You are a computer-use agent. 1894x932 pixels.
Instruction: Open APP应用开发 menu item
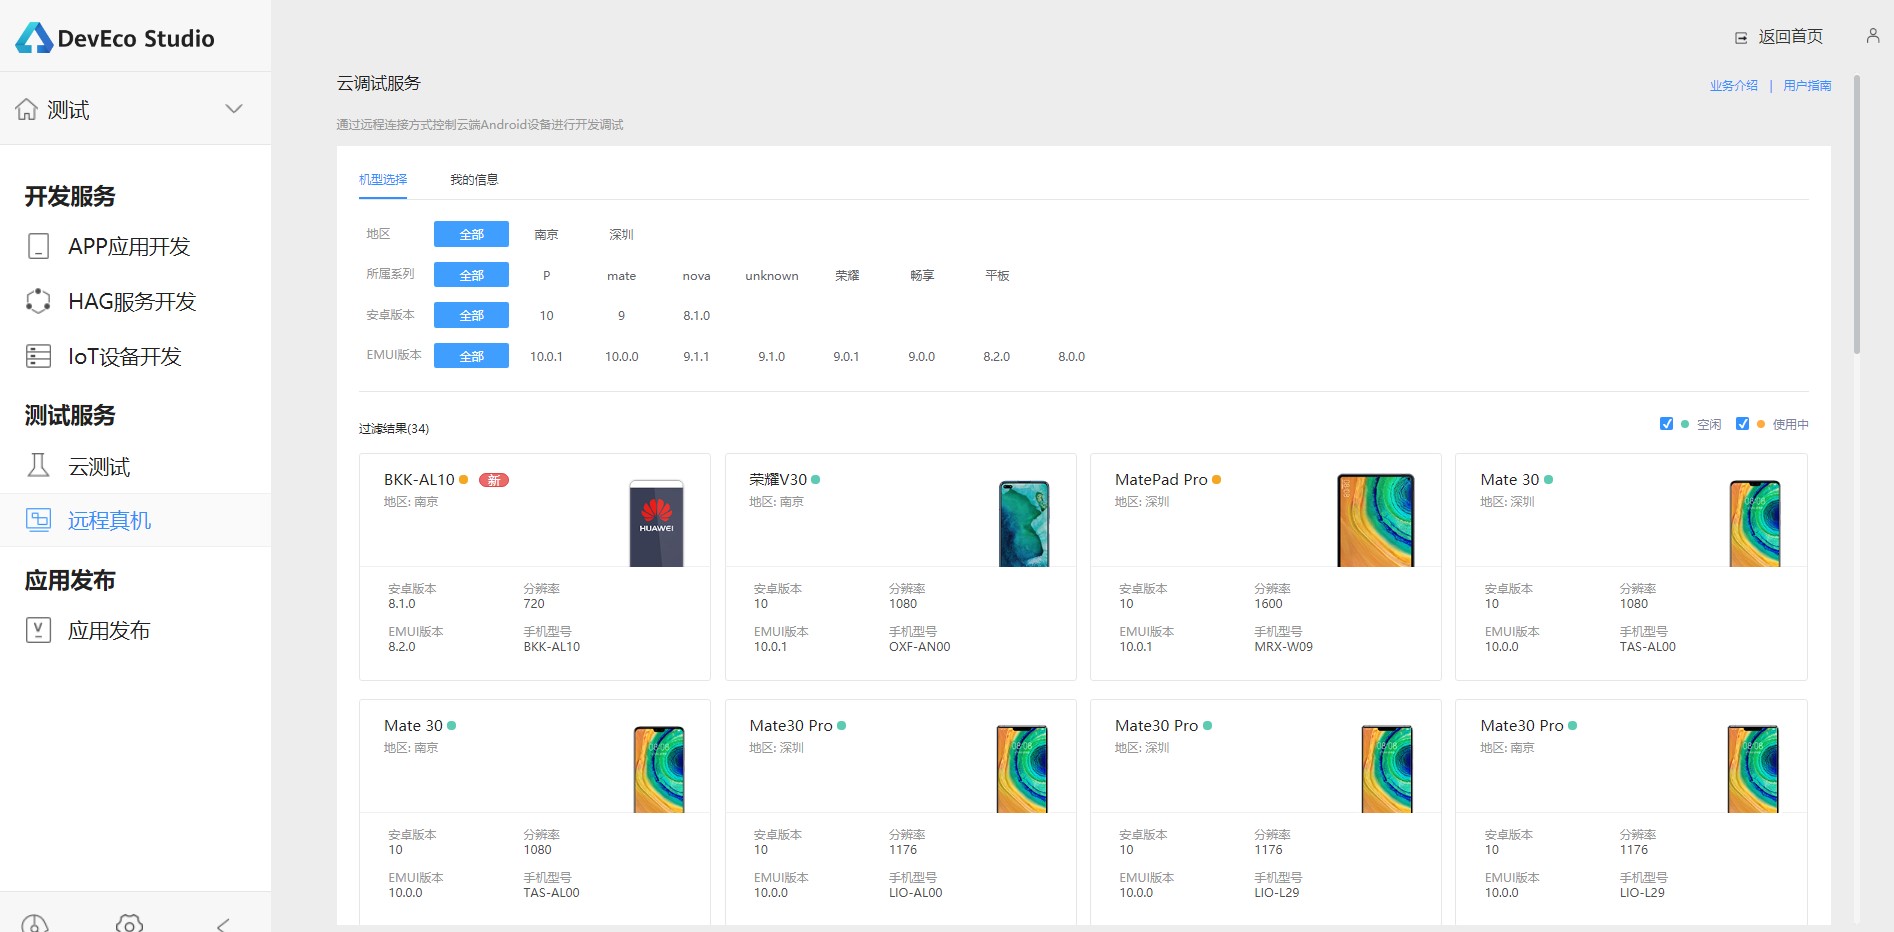click(x=129, y=246)
